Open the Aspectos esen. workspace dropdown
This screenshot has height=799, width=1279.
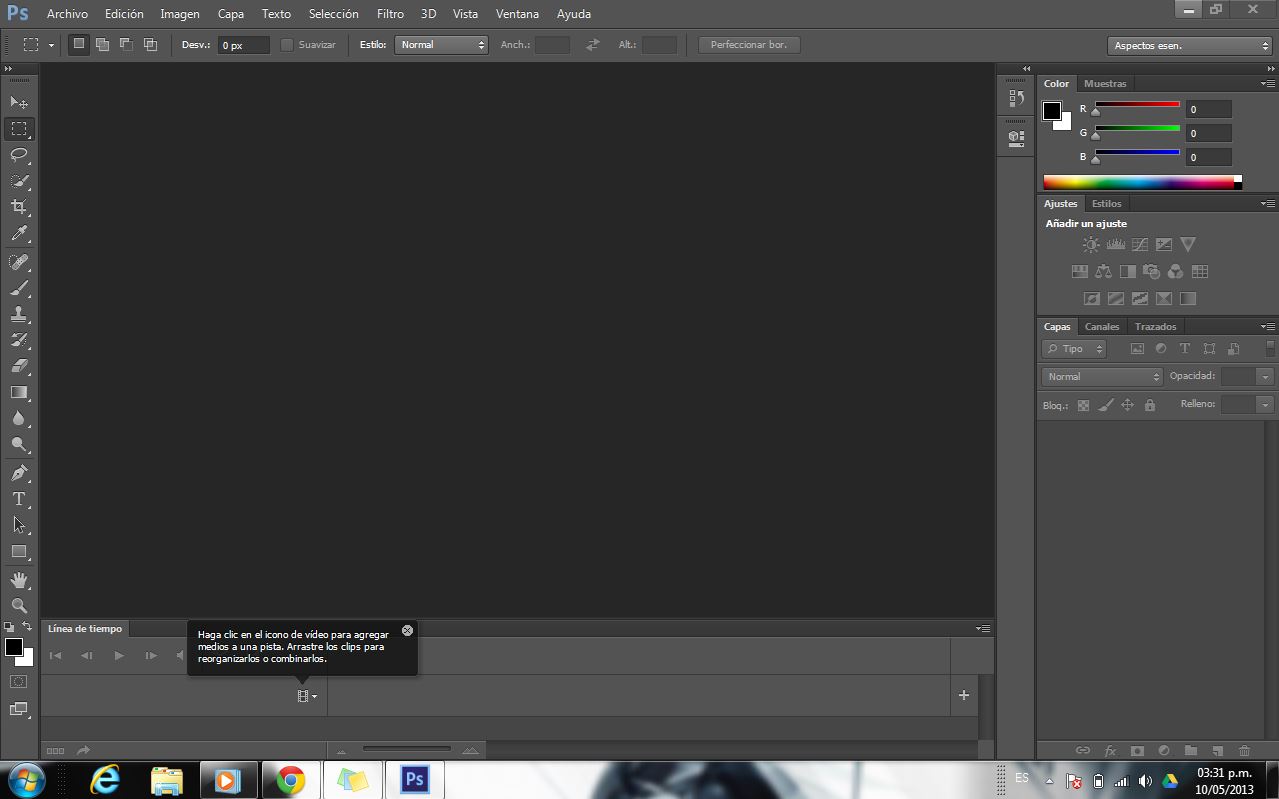point(1189,46)
